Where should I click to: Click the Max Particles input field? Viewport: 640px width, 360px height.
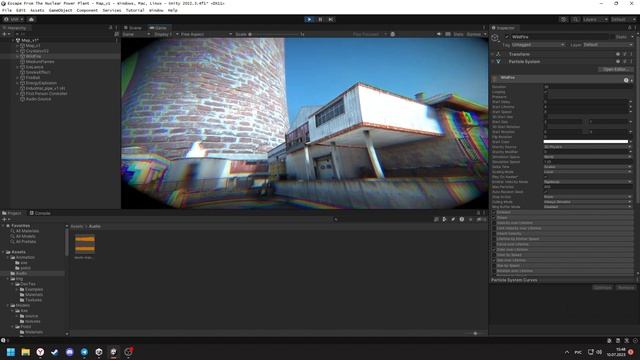[588, 187]
